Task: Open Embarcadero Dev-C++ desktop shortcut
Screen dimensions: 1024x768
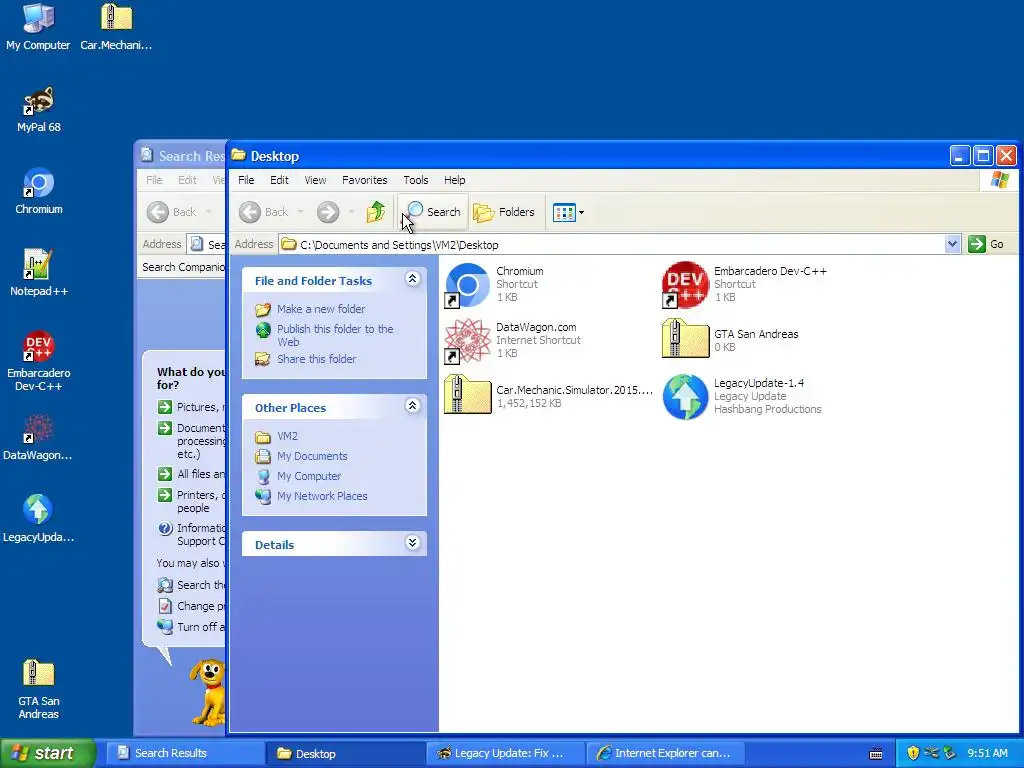Action: coord(39,361)
